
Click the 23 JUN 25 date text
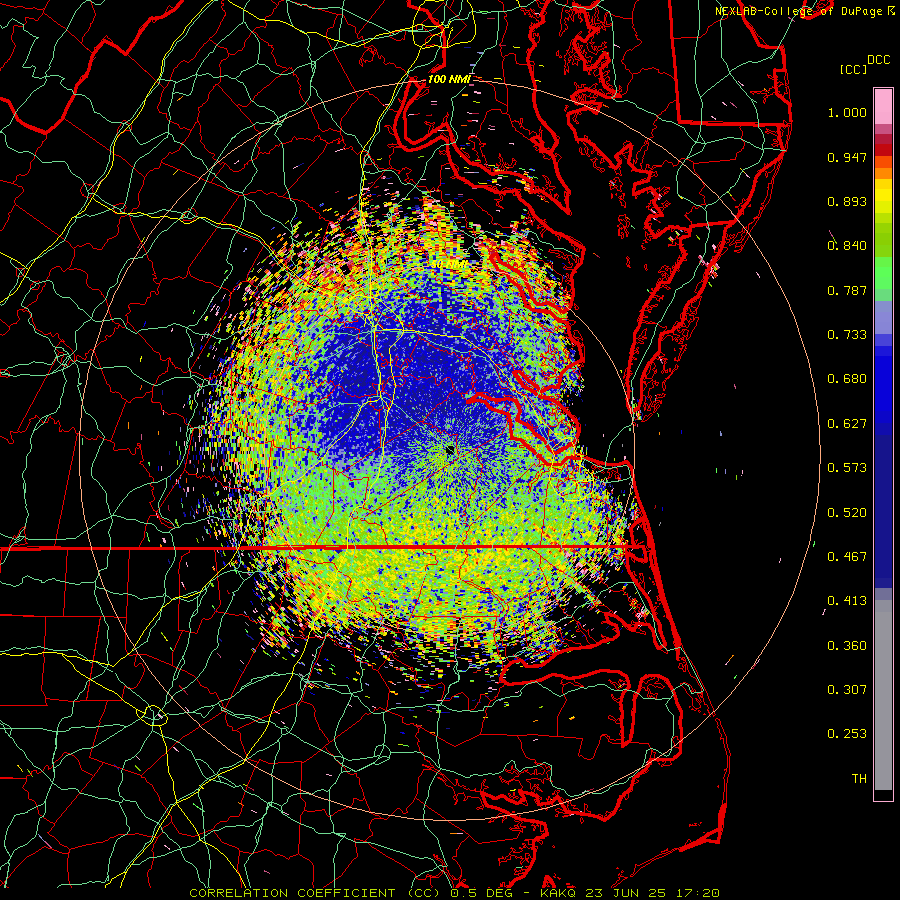626,893
